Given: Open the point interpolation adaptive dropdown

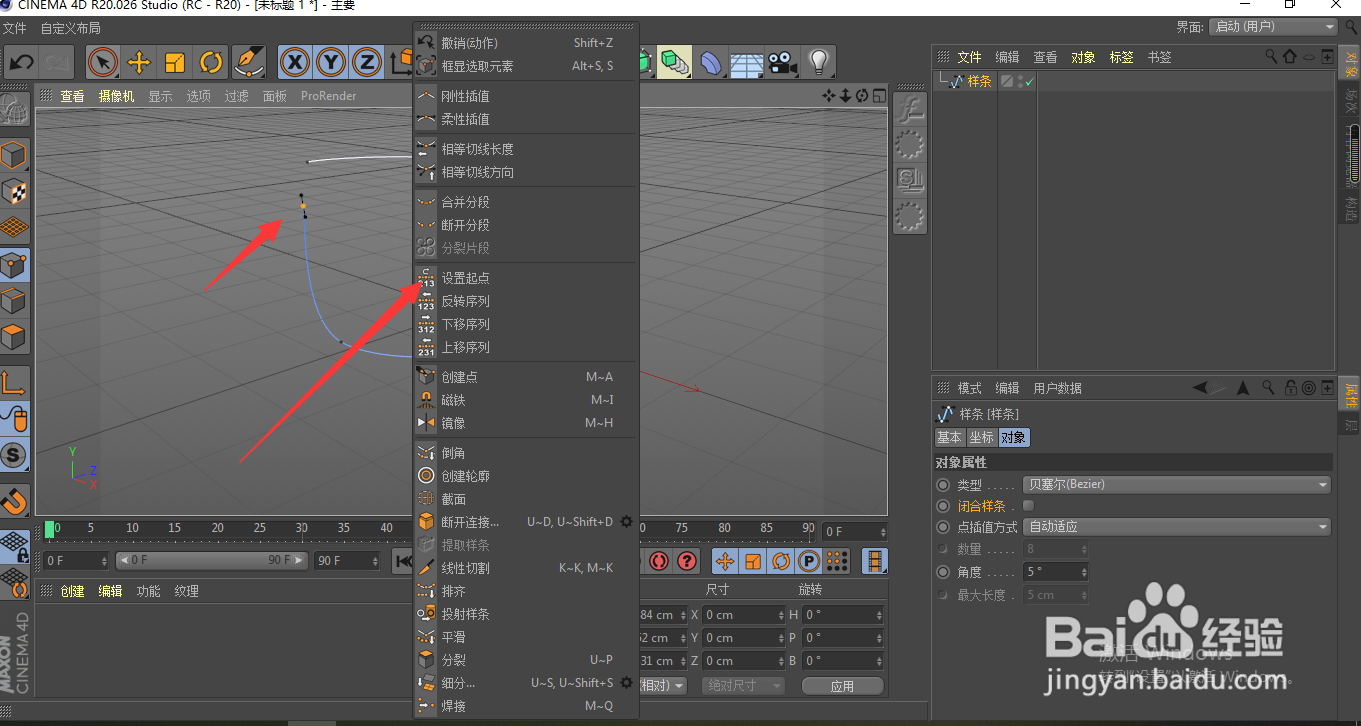Looking at the screenshot, I should point(1177,527).
